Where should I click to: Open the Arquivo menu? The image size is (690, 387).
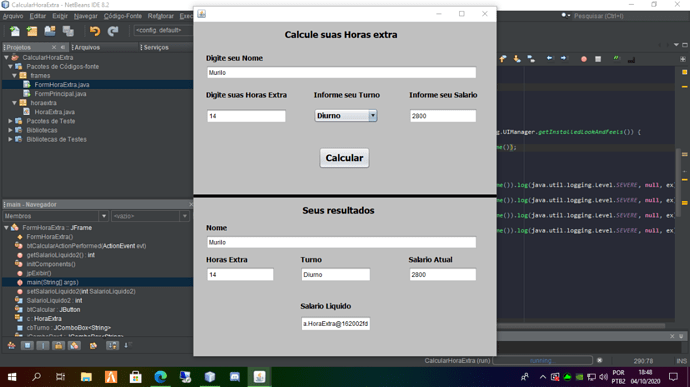point(13,16)
